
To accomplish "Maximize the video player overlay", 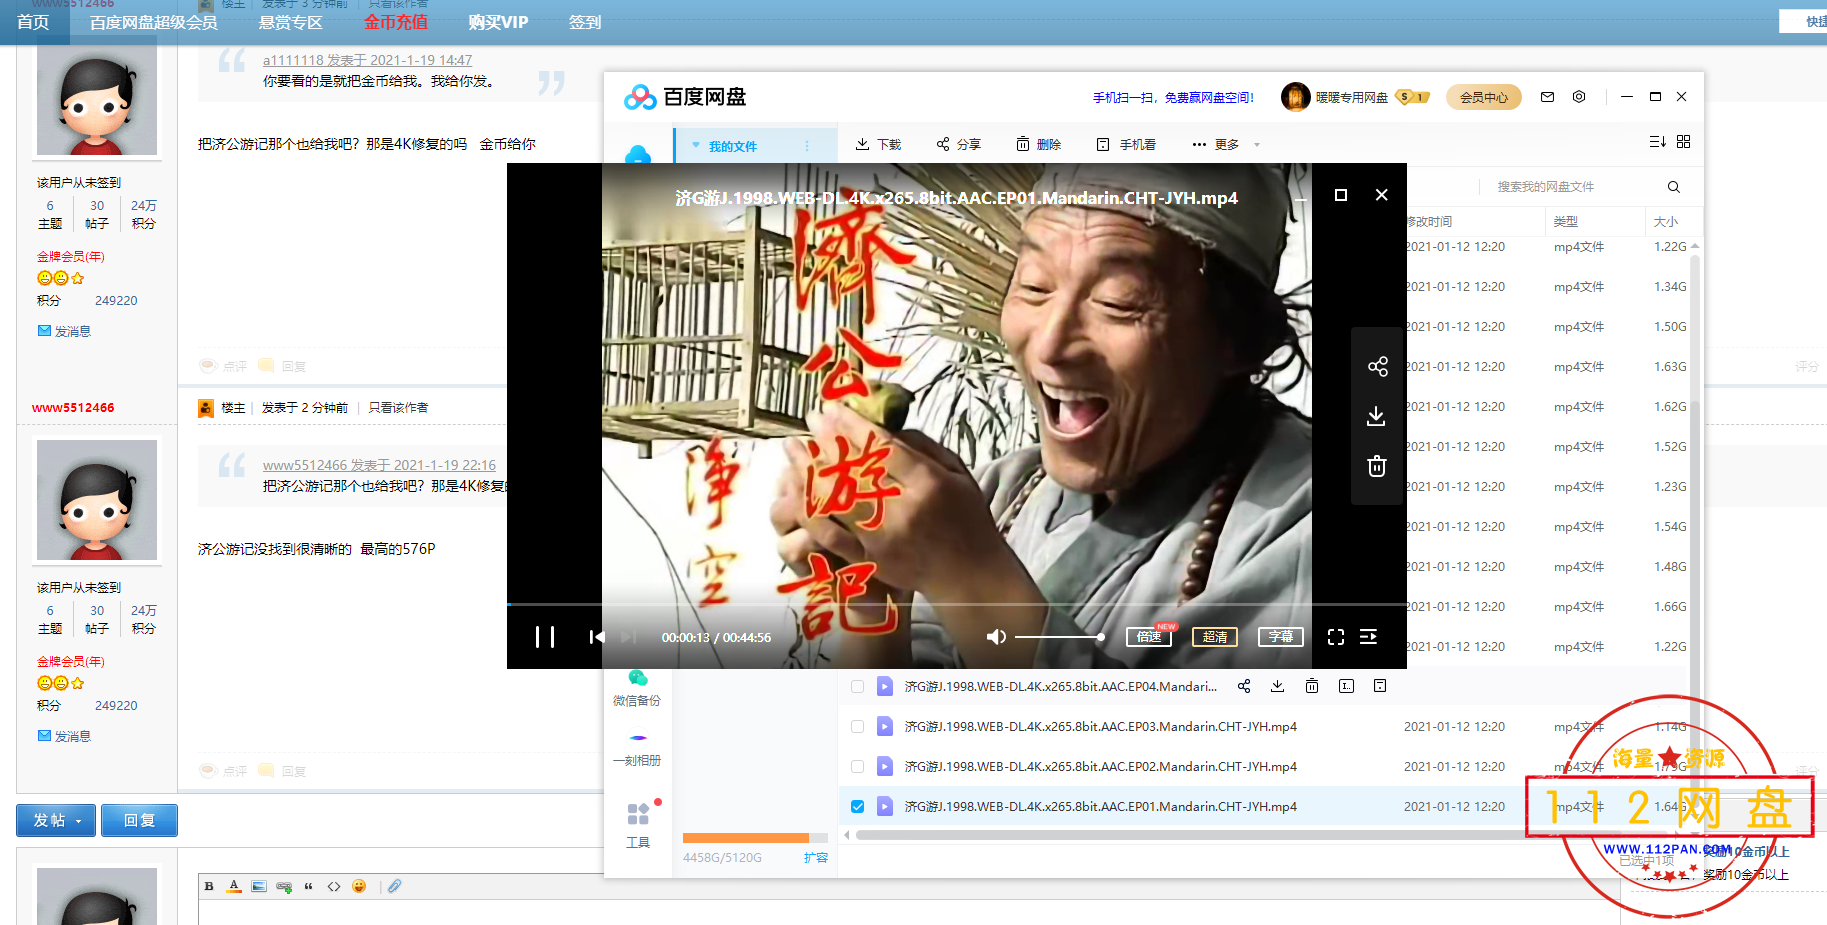I will [1341, 195].
